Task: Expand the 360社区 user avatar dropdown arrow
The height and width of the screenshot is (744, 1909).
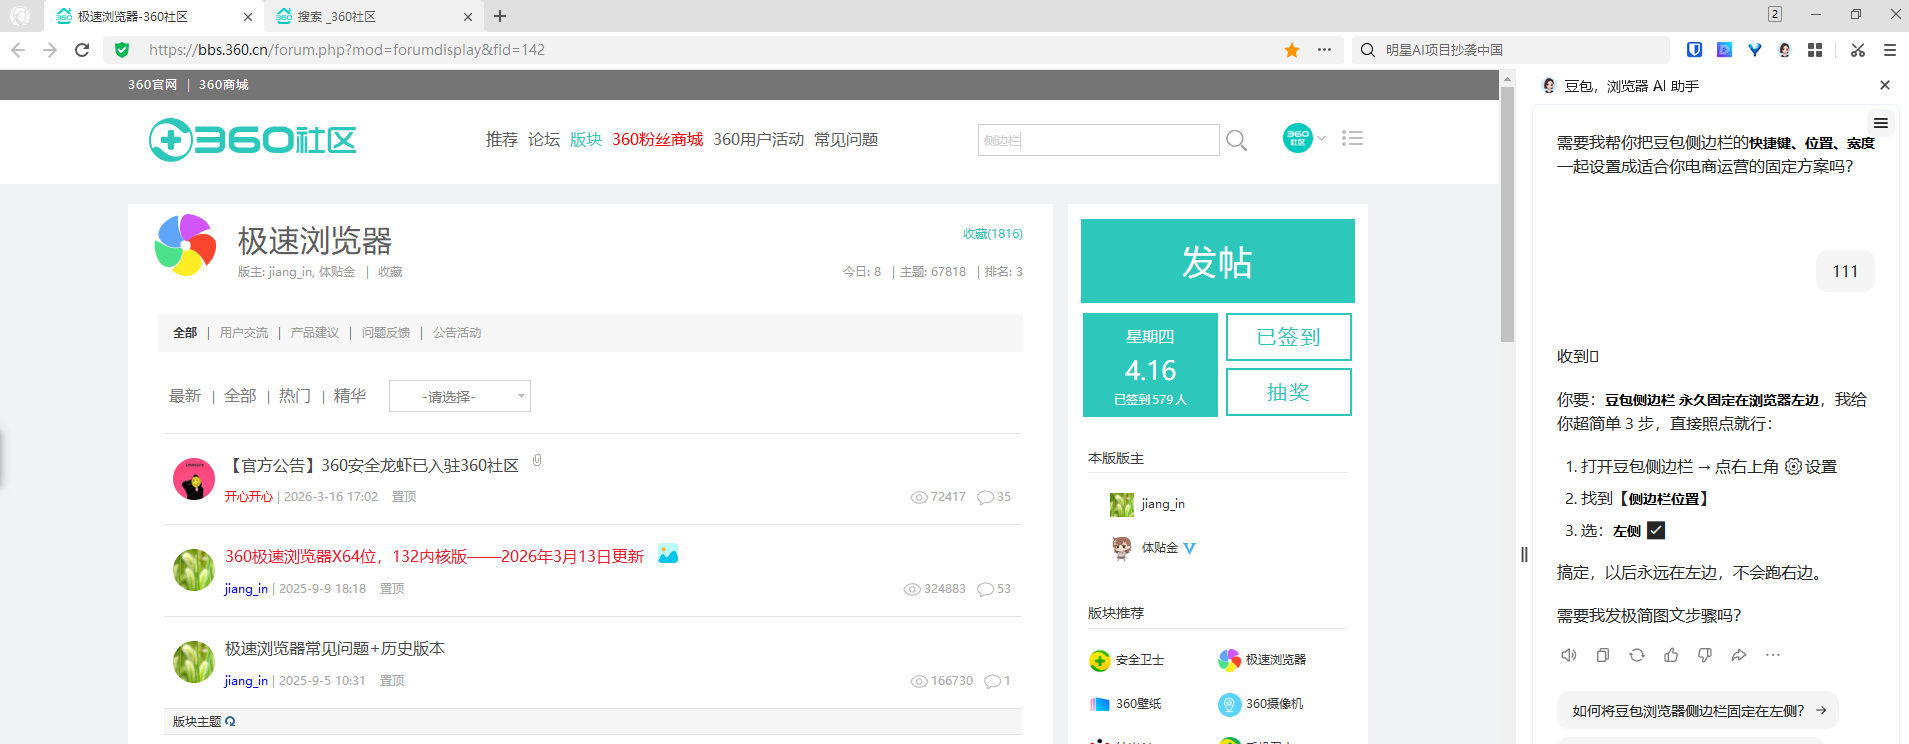Action: [1322, 138]
